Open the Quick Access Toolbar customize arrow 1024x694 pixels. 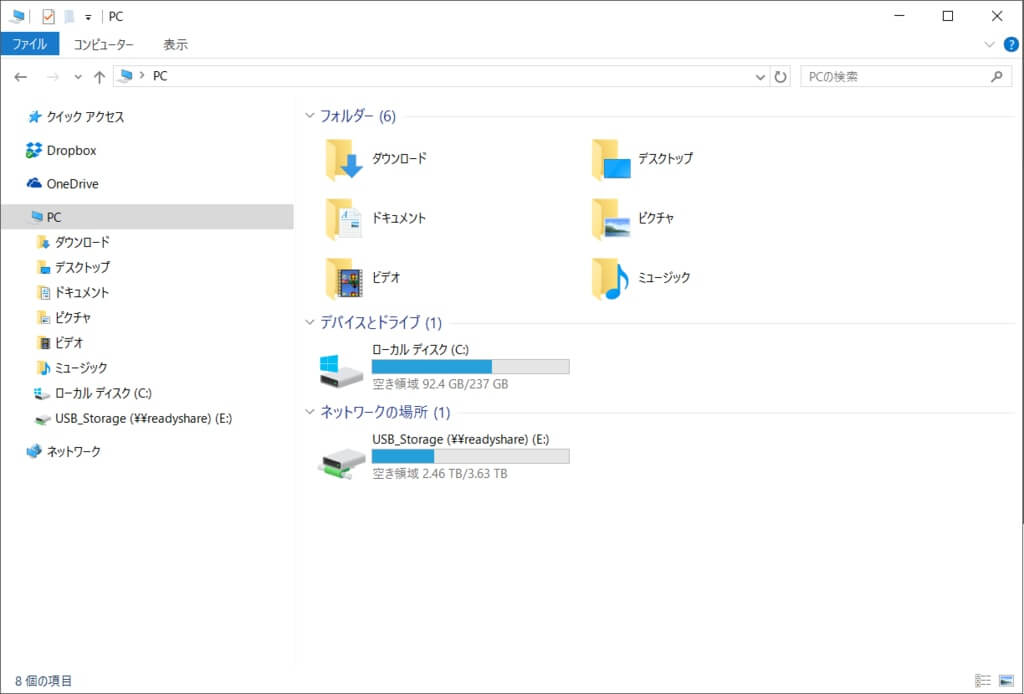pos(88,18)
